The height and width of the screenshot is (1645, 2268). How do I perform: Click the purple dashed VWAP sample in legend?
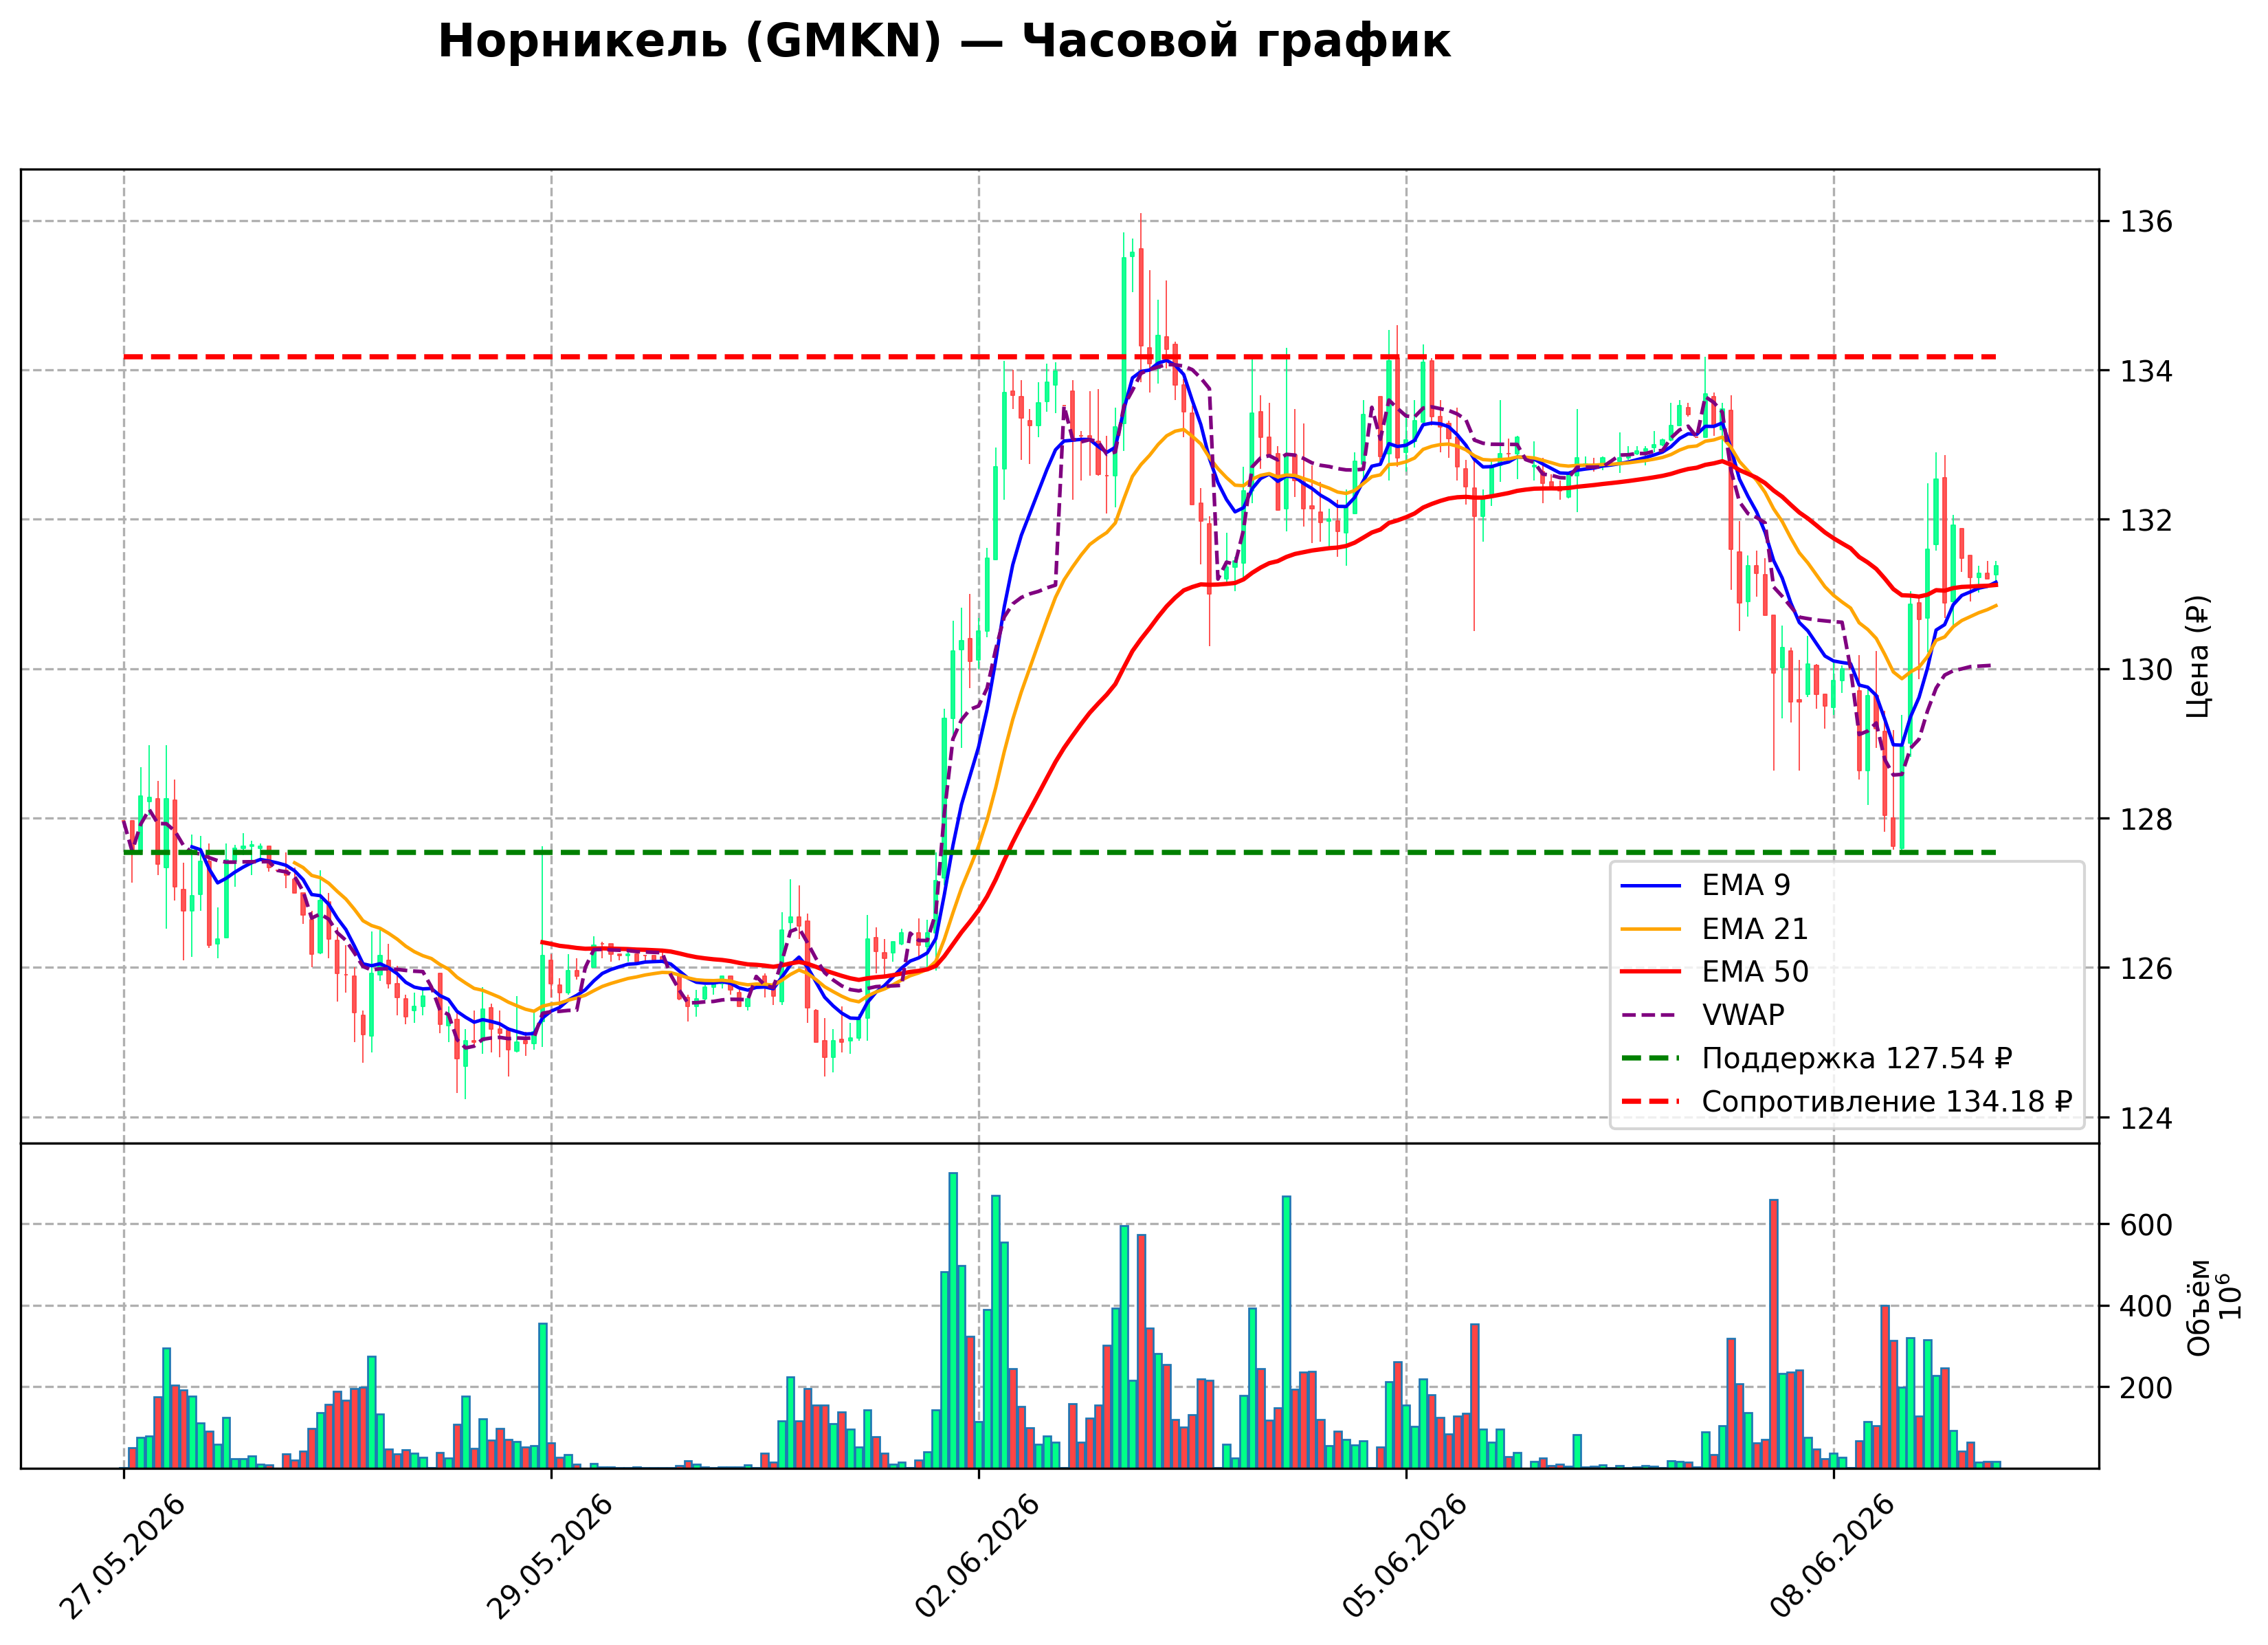click(1650, 1015)
